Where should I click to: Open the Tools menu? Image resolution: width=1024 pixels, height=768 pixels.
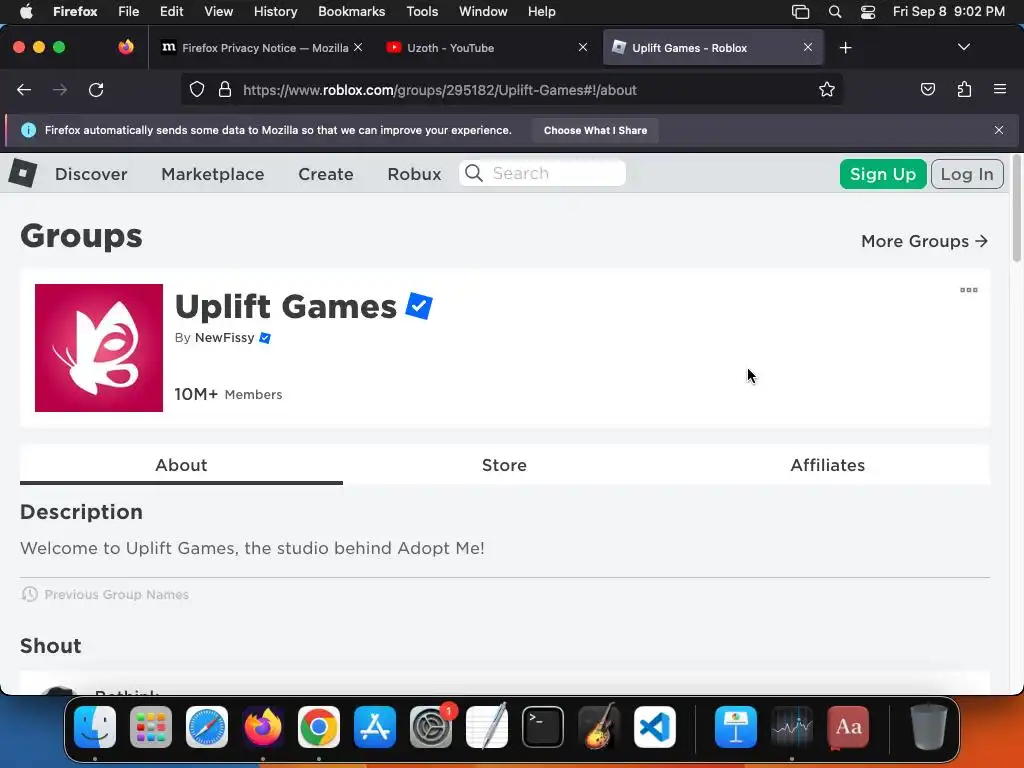(422, 11)
